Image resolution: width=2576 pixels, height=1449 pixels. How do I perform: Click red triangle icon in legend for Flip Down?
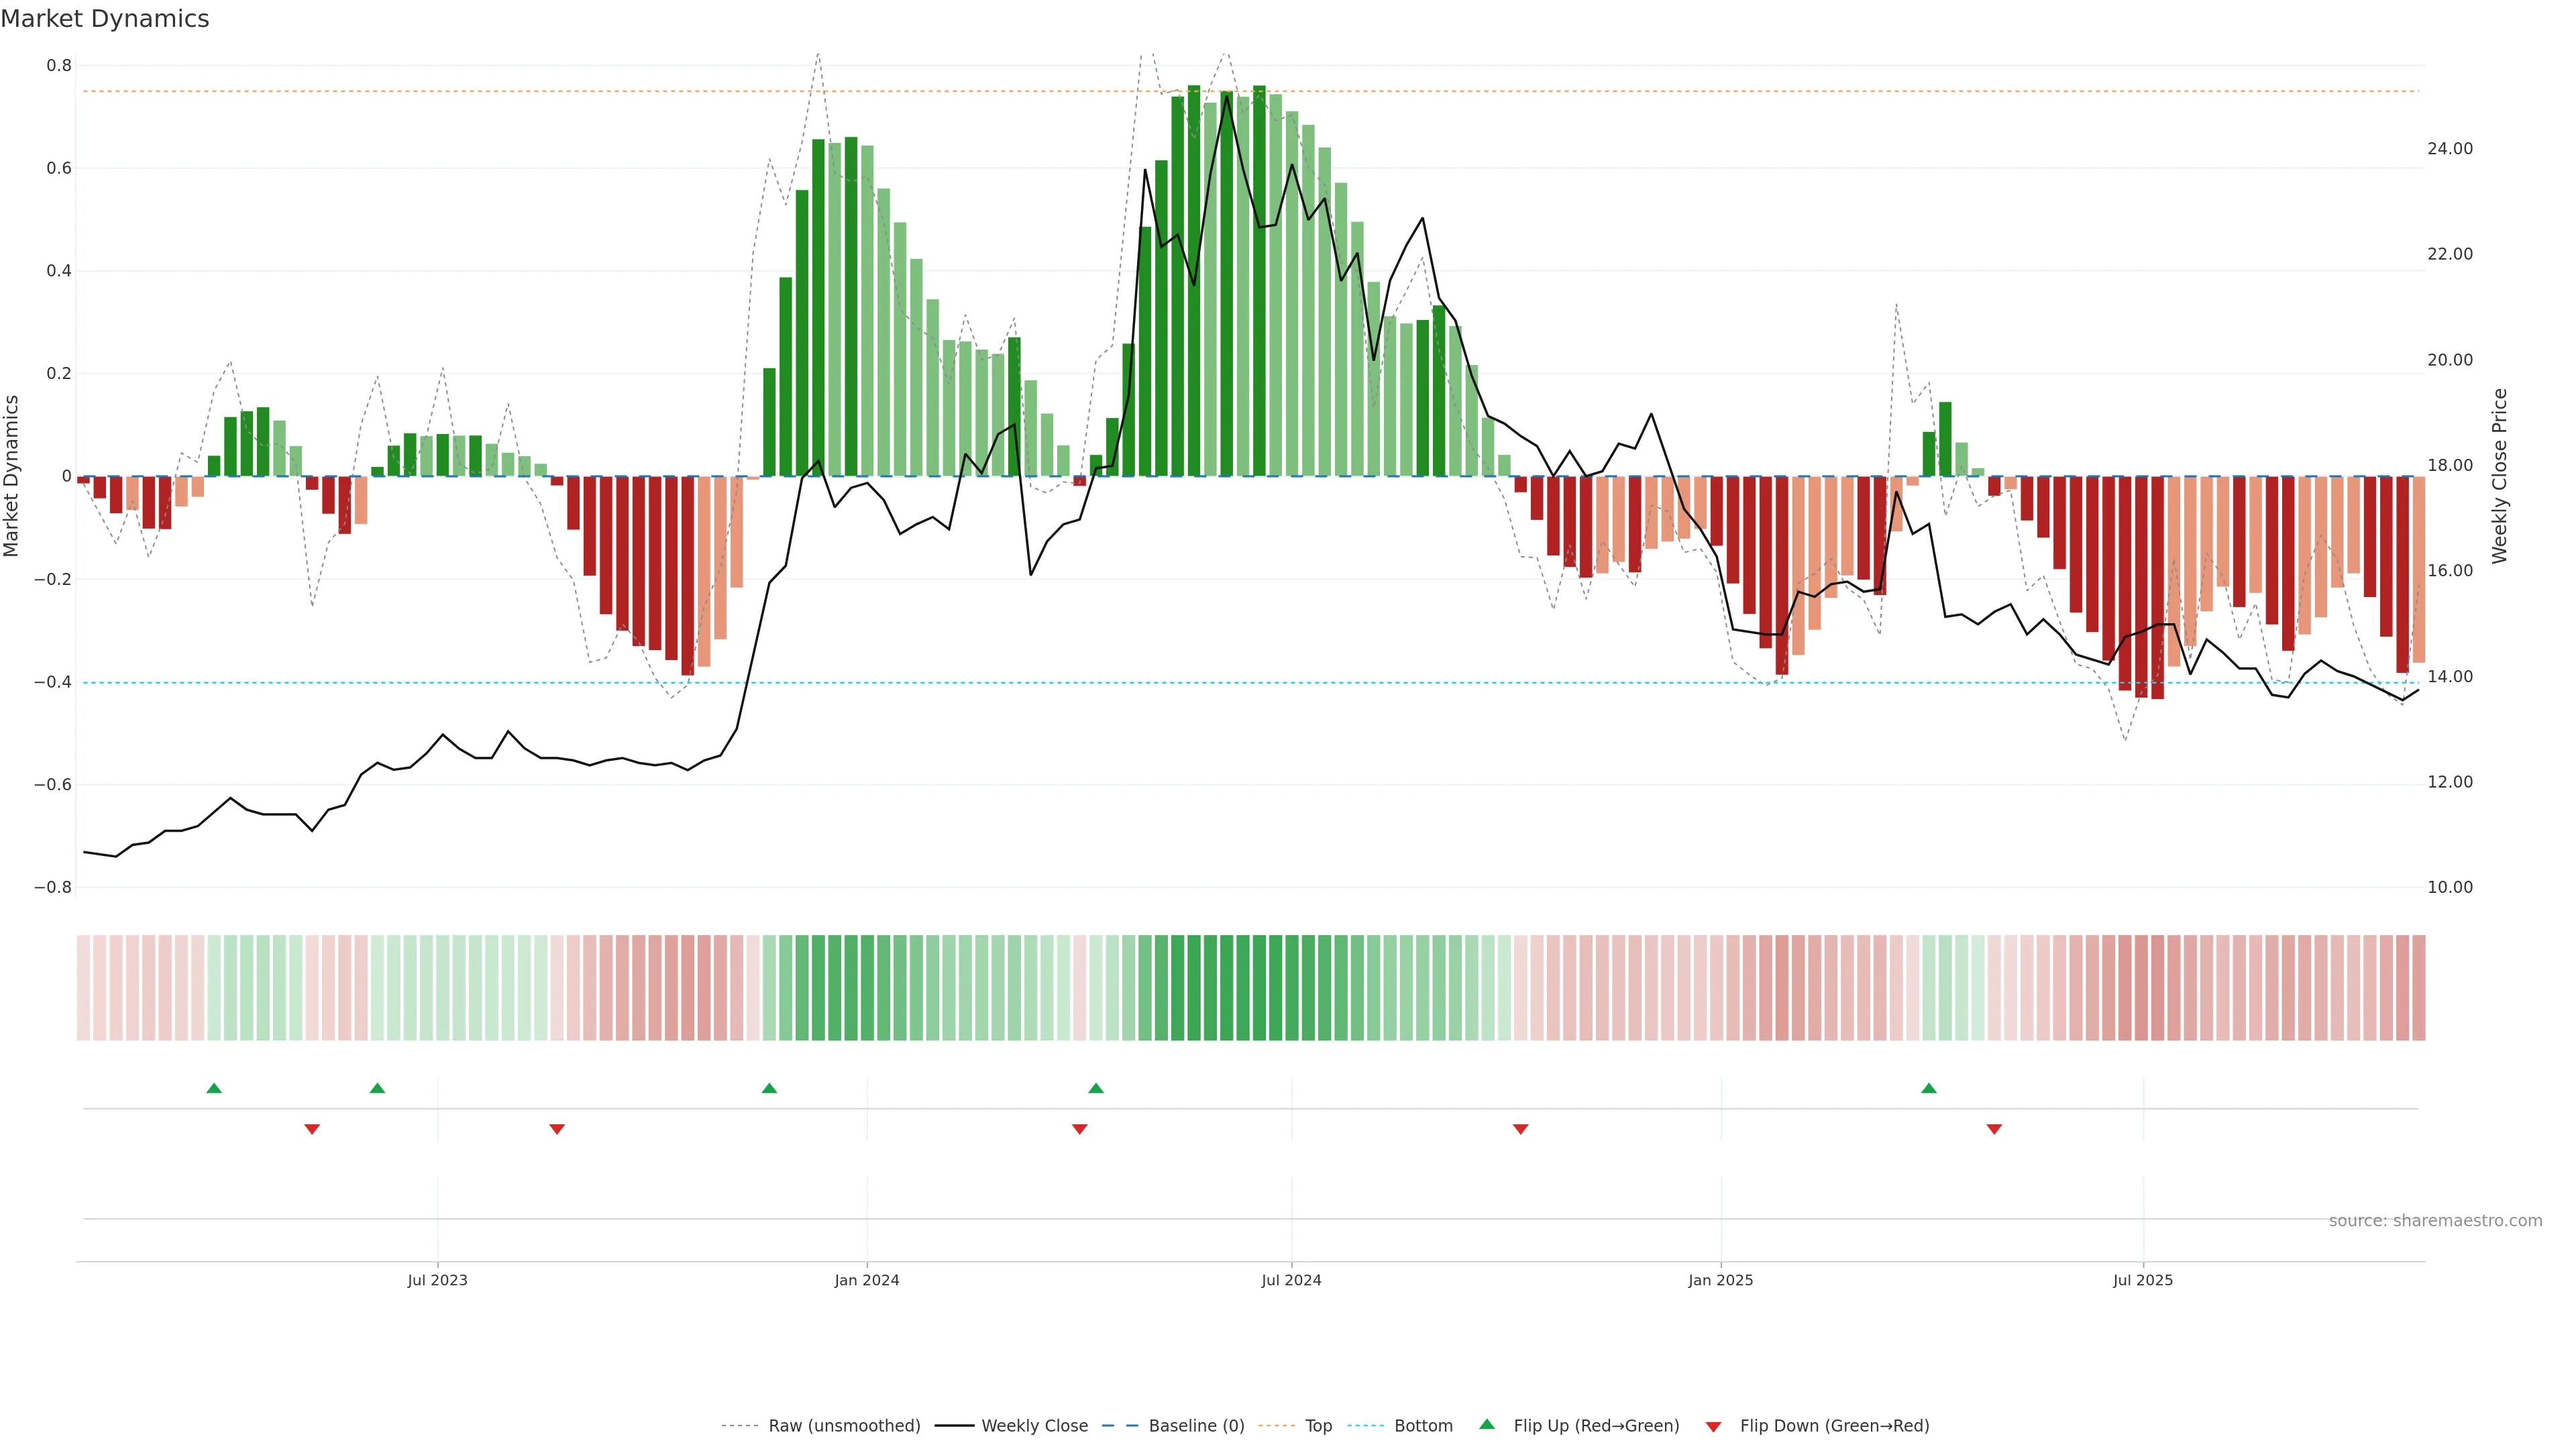[1713, 1427]
